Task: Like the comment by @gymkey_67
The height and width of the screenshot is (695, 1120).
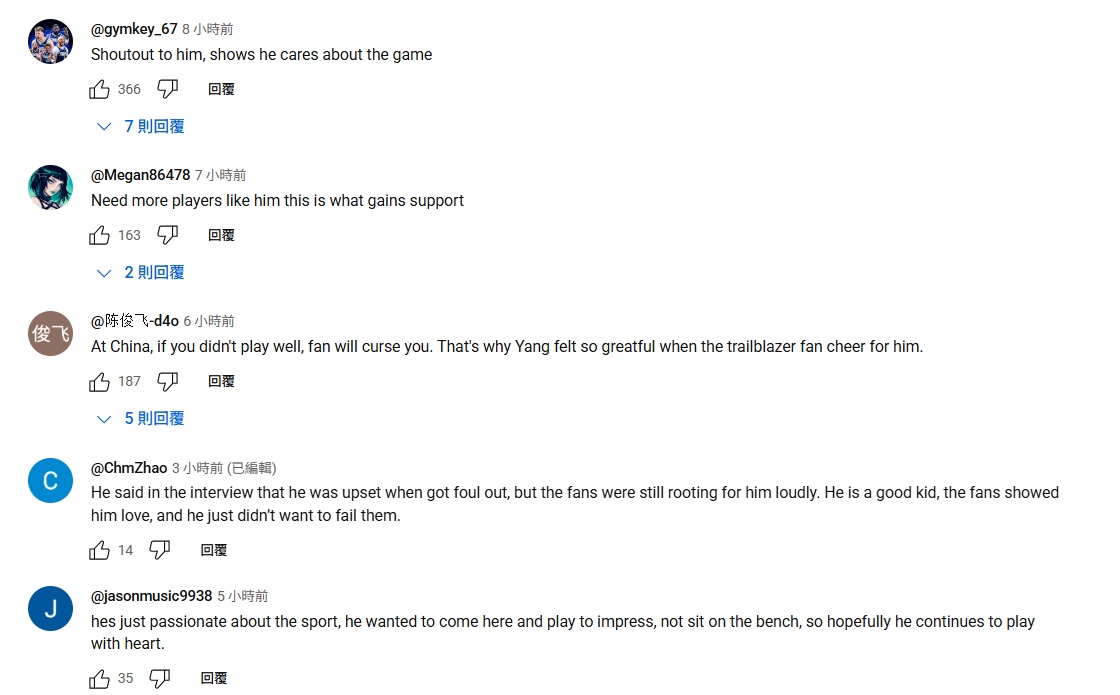Action: pyautogui.click(x=100, y=89)
